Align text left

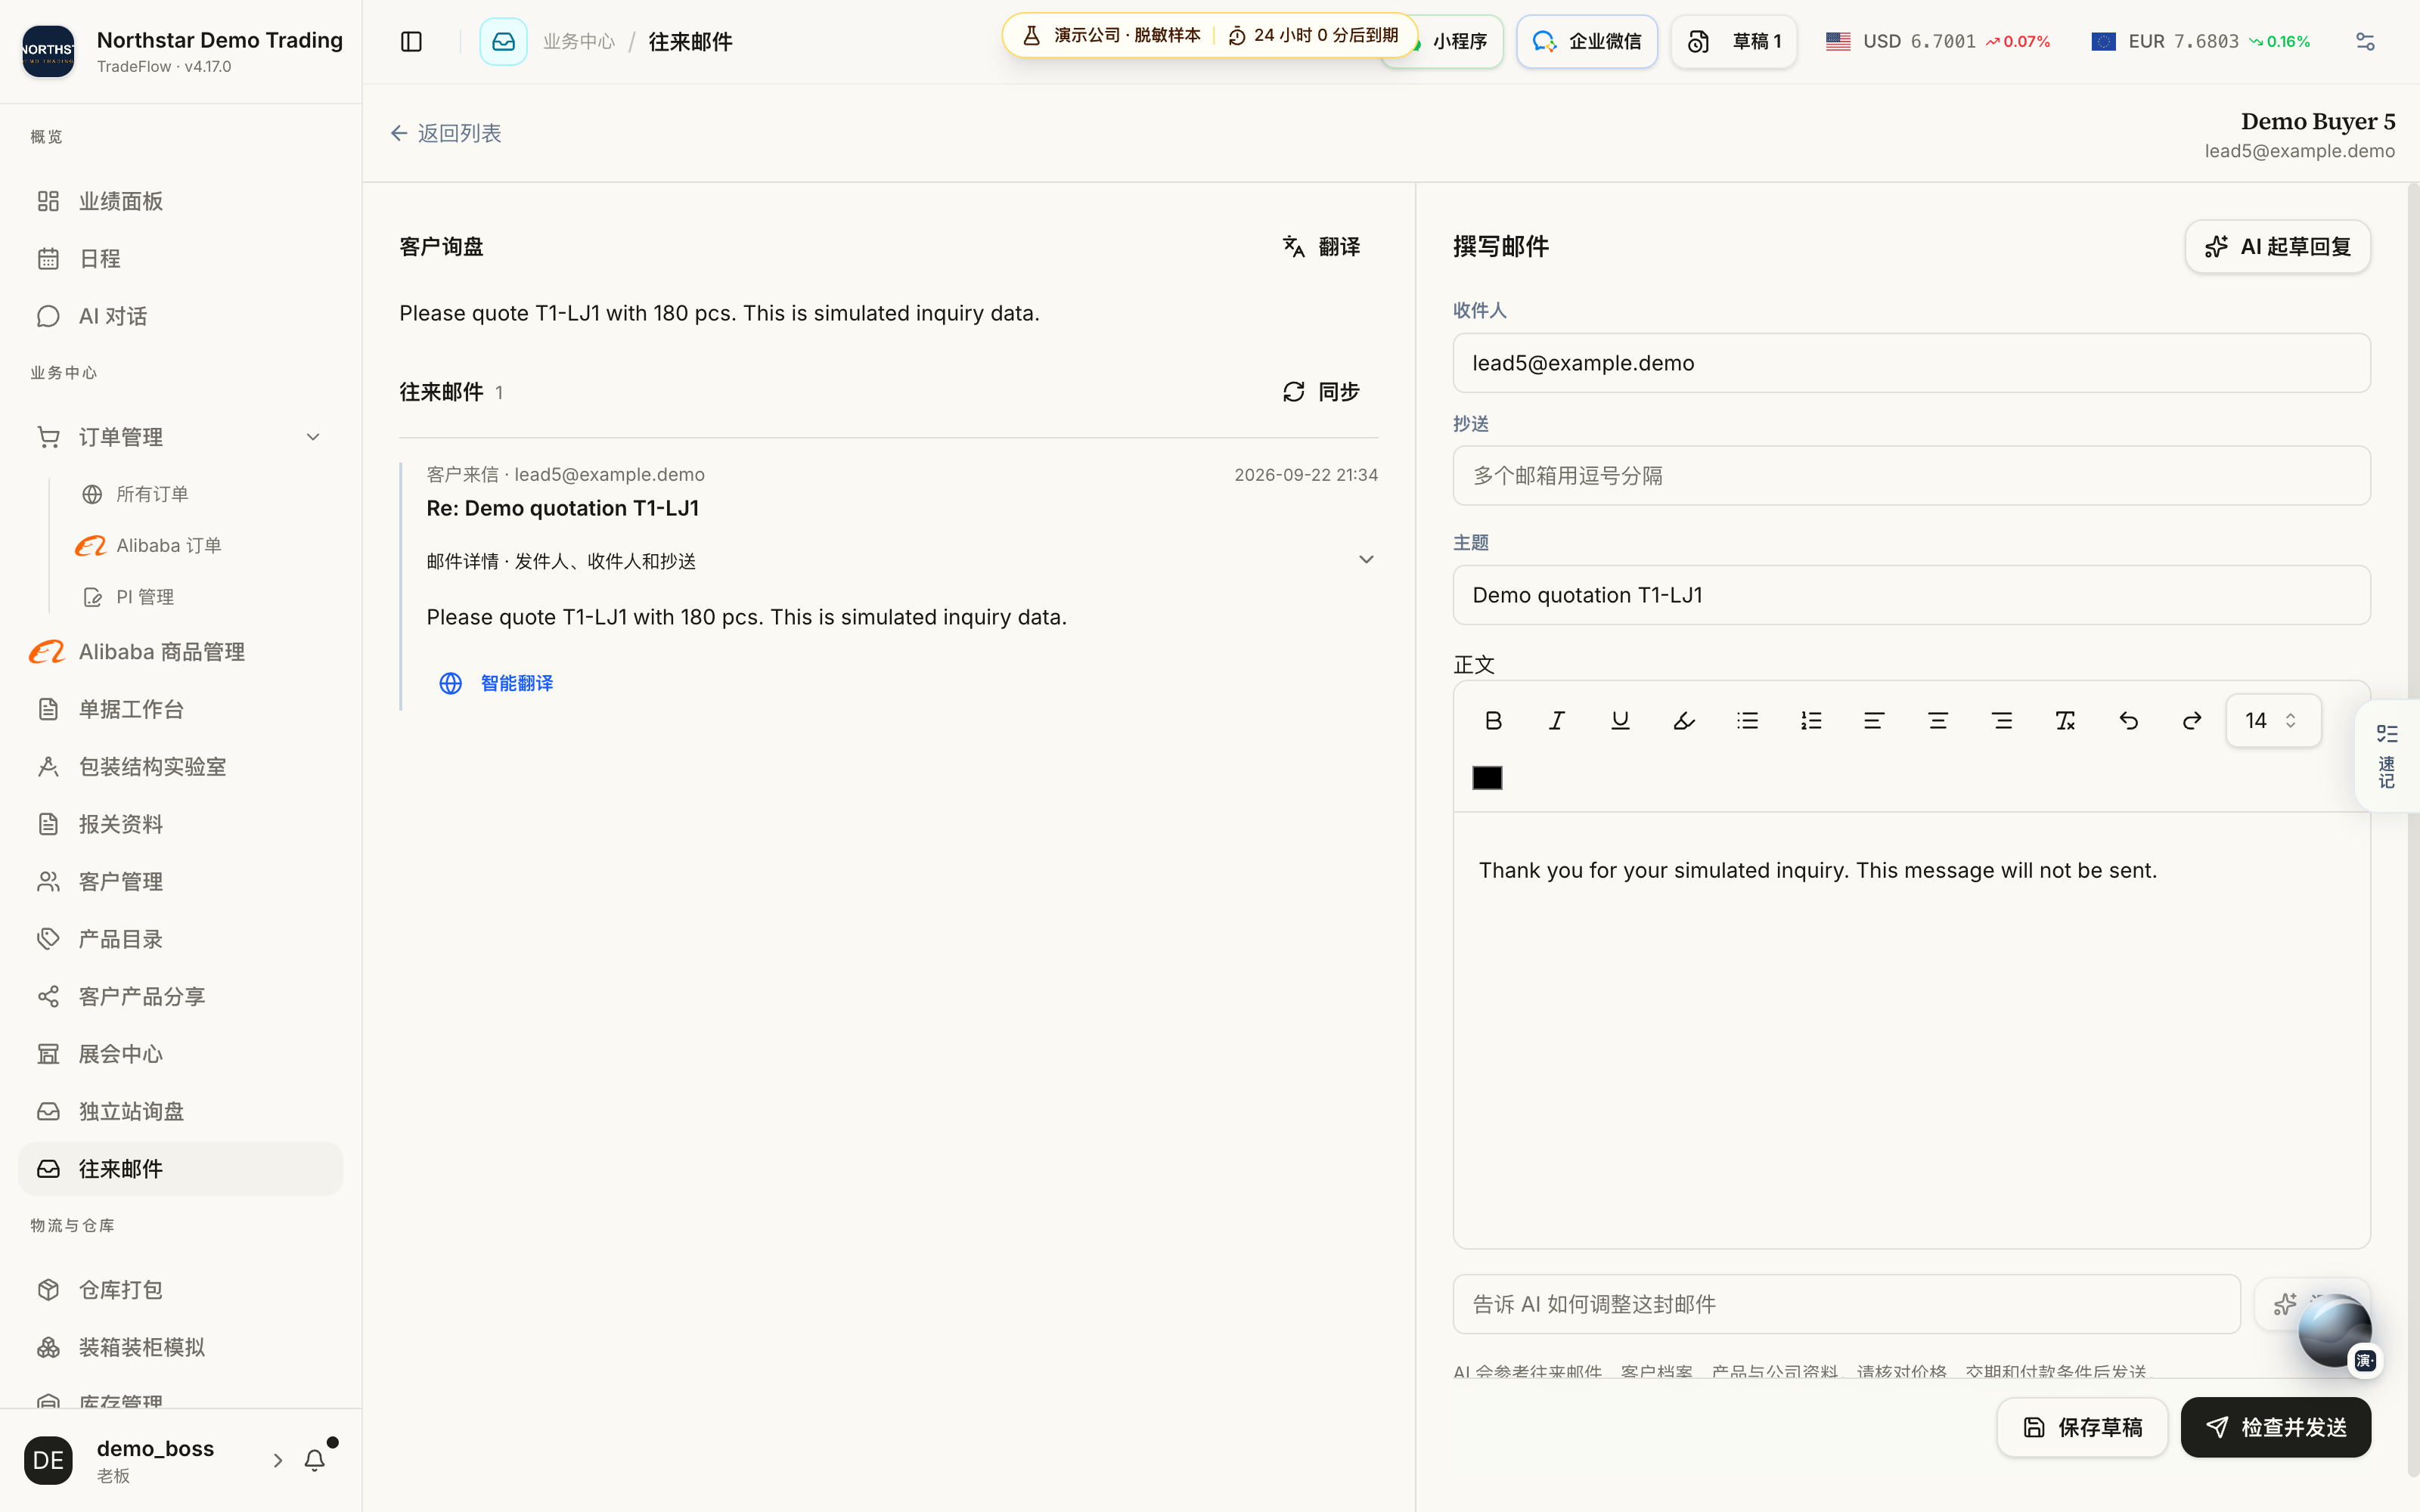click(x=1874, y=720)
